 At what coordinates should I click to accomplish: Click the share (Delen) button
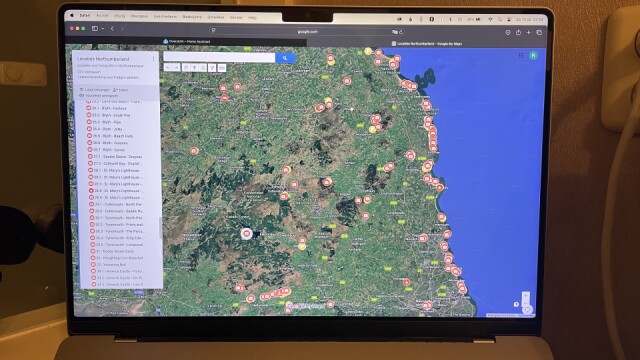tap(120, 89)
